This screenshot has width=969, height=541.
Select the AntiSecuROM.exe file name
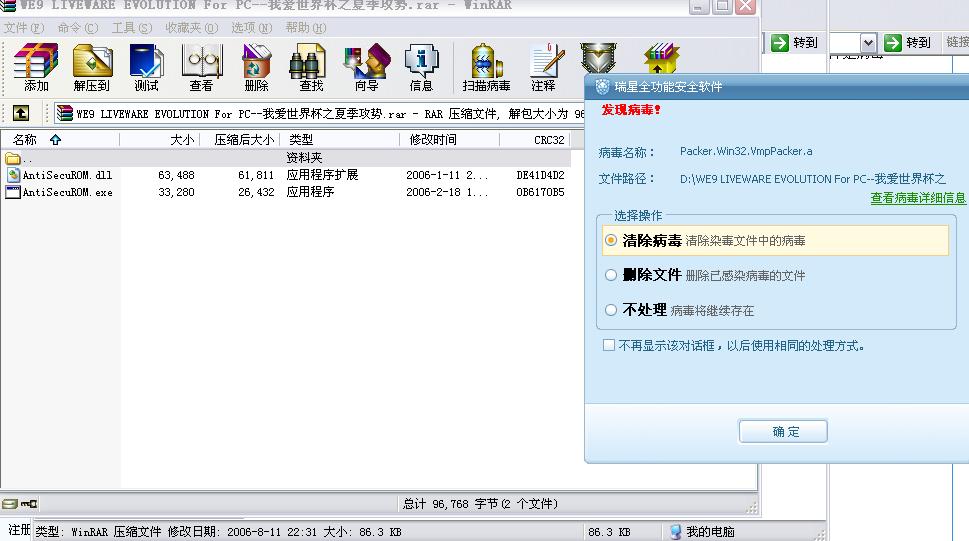(67, 193)
